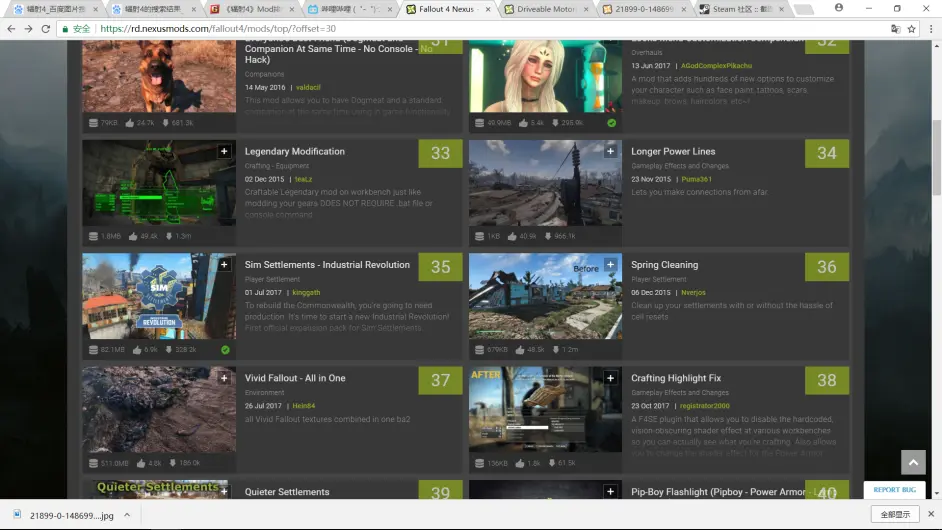Switch to the Driveable Motor tab

click(x=545, y=9)
